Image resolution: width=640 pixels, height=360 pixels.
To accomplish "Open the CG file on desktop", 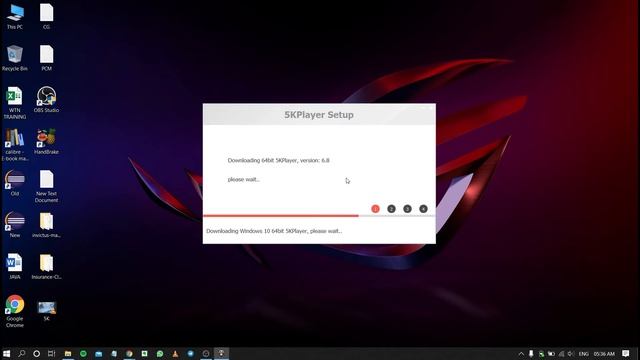I will click(47, 16).
